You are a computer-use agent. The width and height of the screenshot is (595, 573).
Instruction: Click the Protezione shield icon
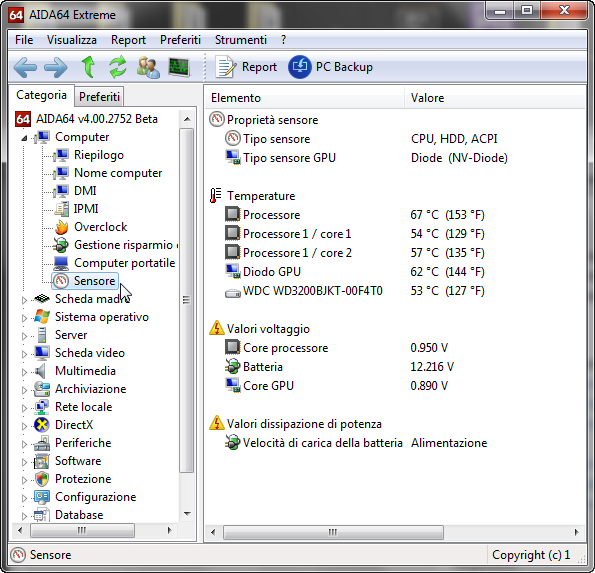(41, 479)
